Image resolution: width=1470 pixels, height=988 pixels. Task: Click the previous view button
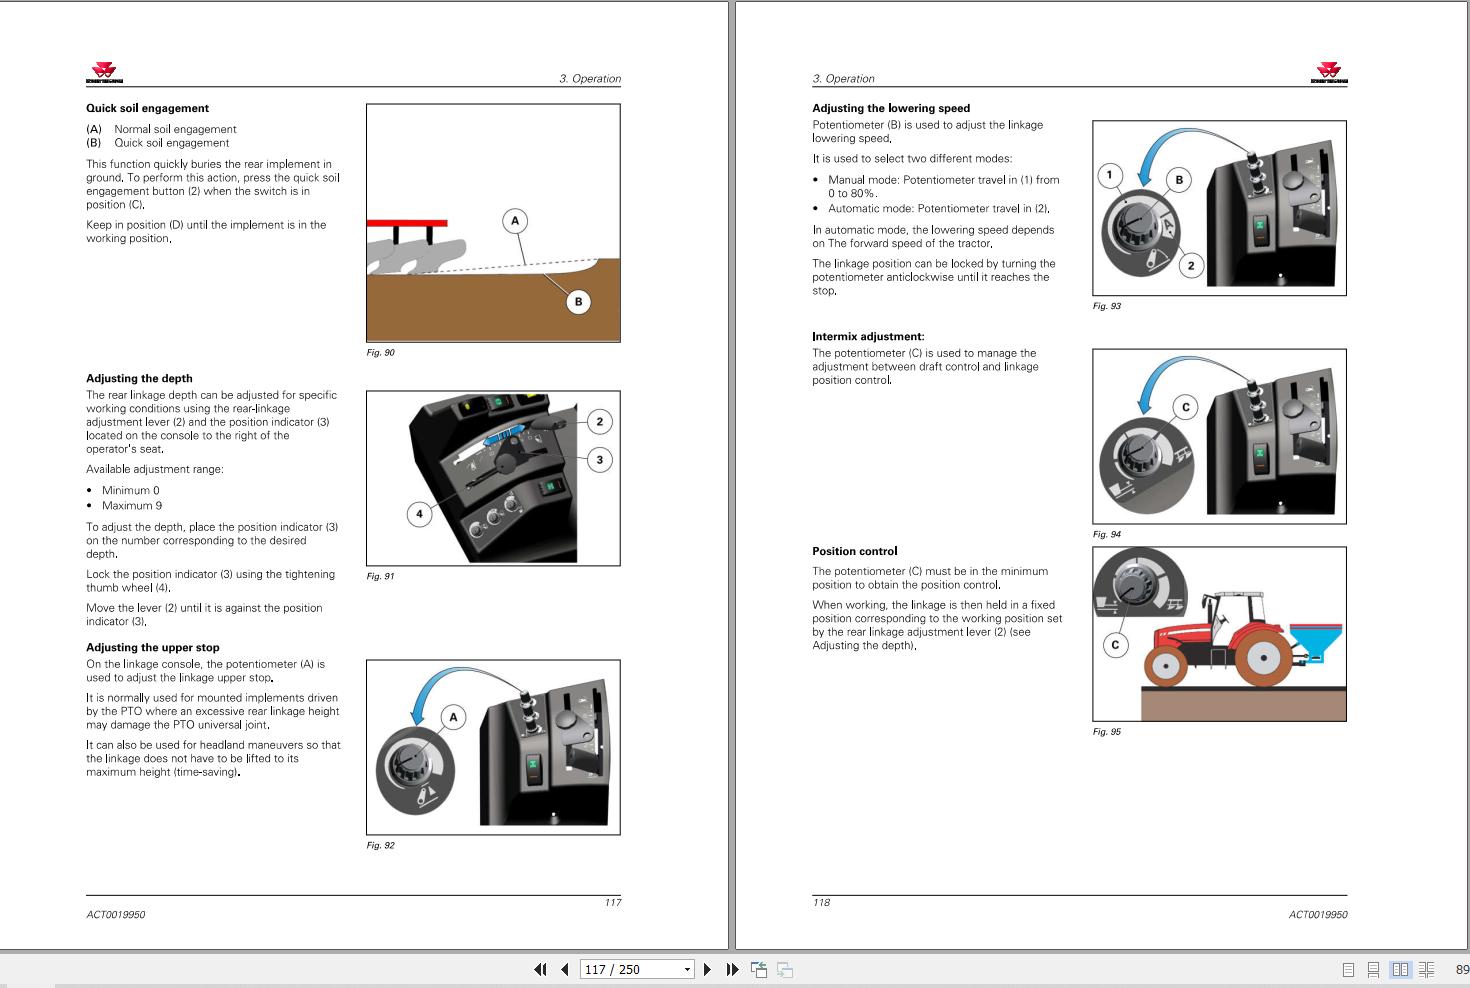tap(759, 969)
